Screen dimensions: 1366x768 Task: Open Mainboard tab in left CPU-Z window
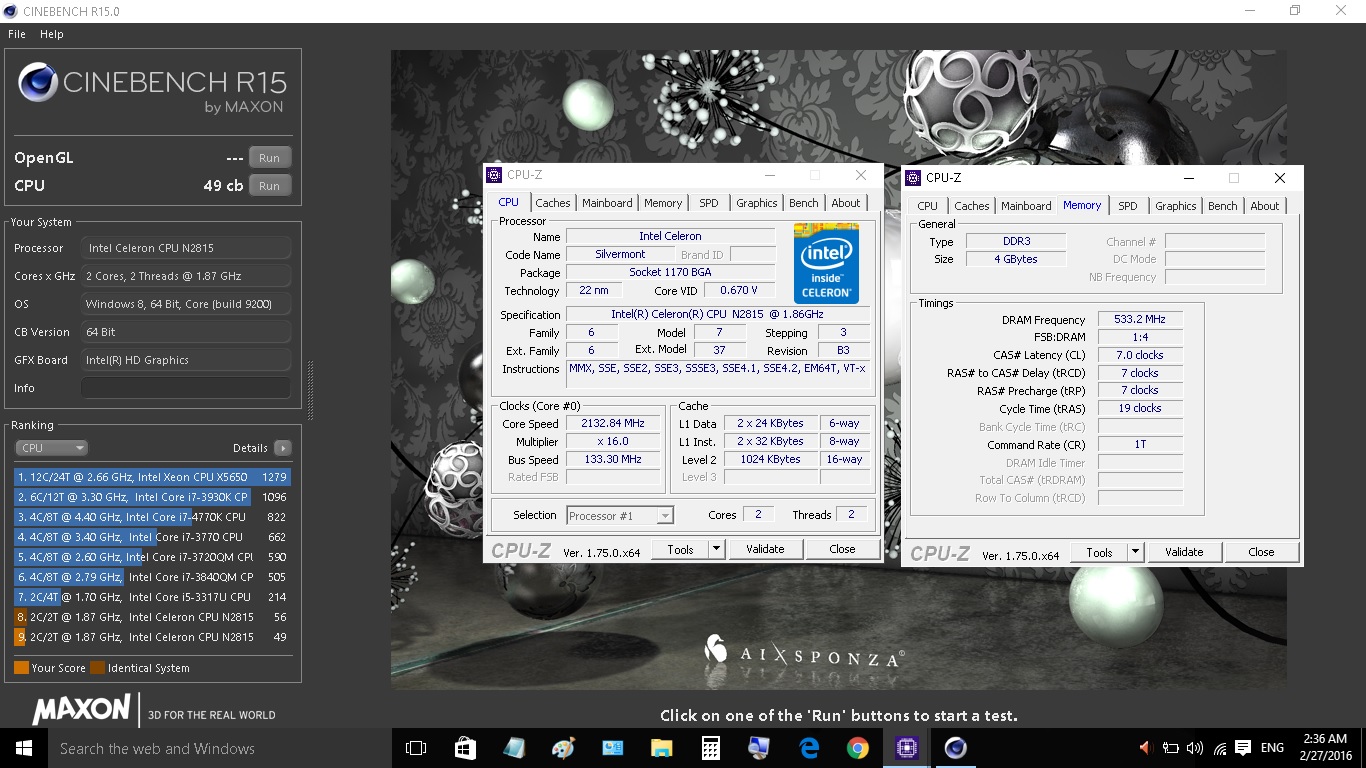[607, 203]
